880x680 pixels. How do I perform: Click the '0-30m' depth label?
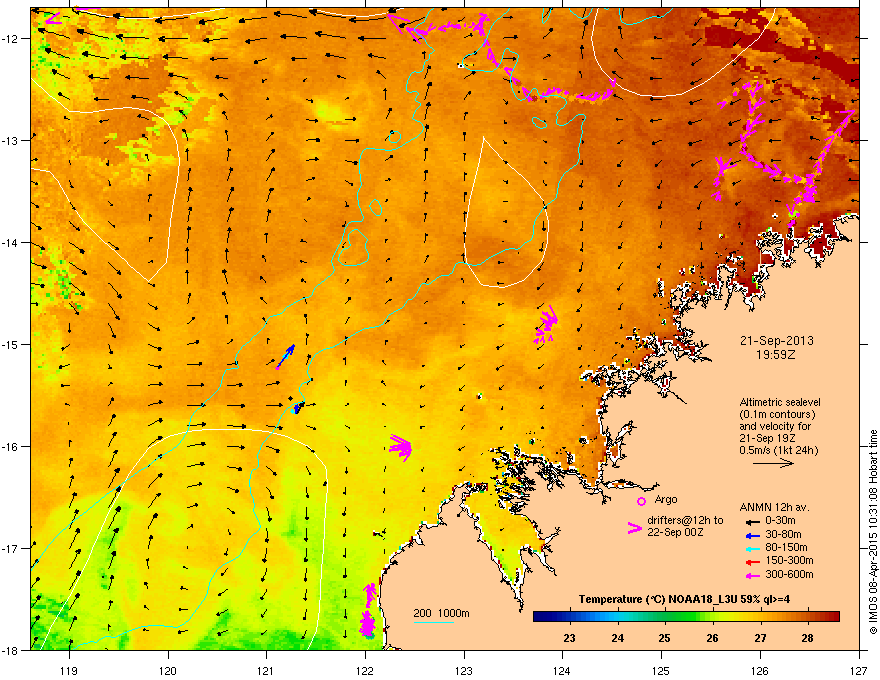point(780,521)
